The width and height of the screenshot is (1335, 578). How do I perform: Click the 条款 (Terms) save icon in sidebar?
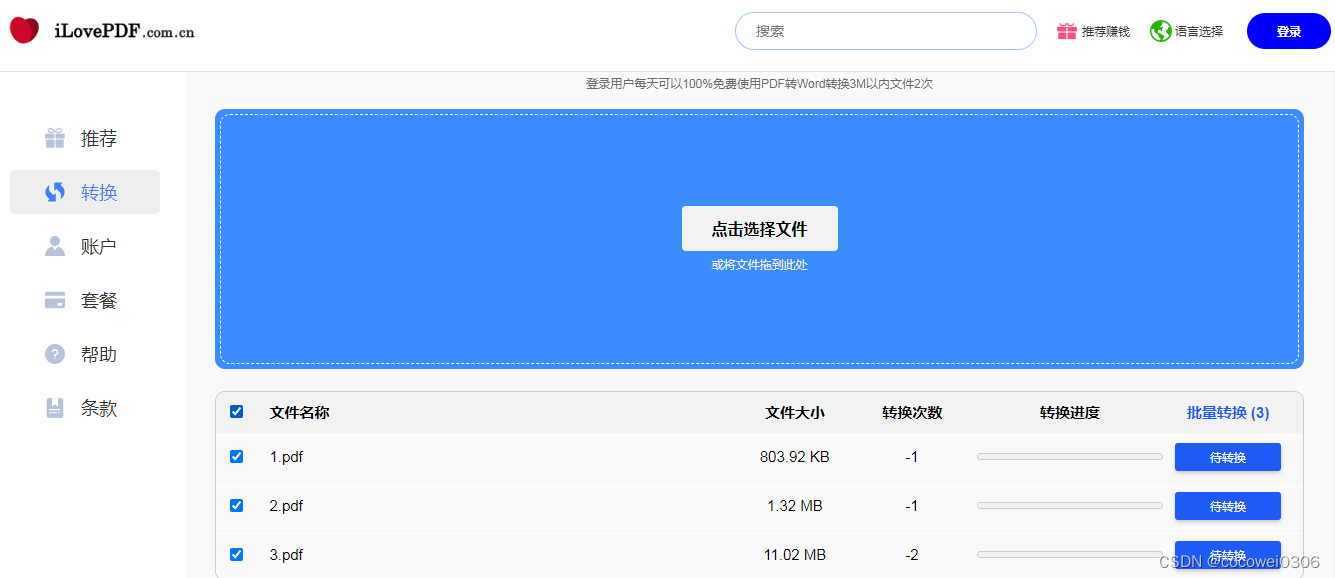coord(55,408)
